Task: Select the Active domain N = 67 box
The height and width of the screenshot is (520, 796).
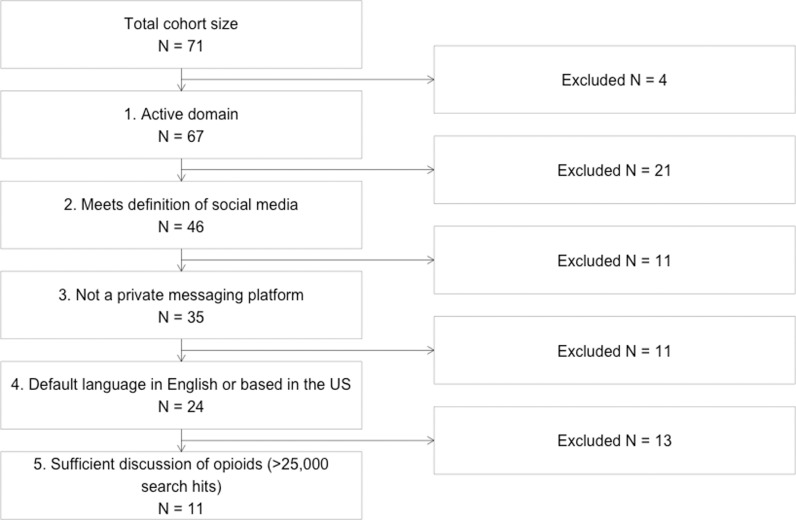Action: [181, 125]
